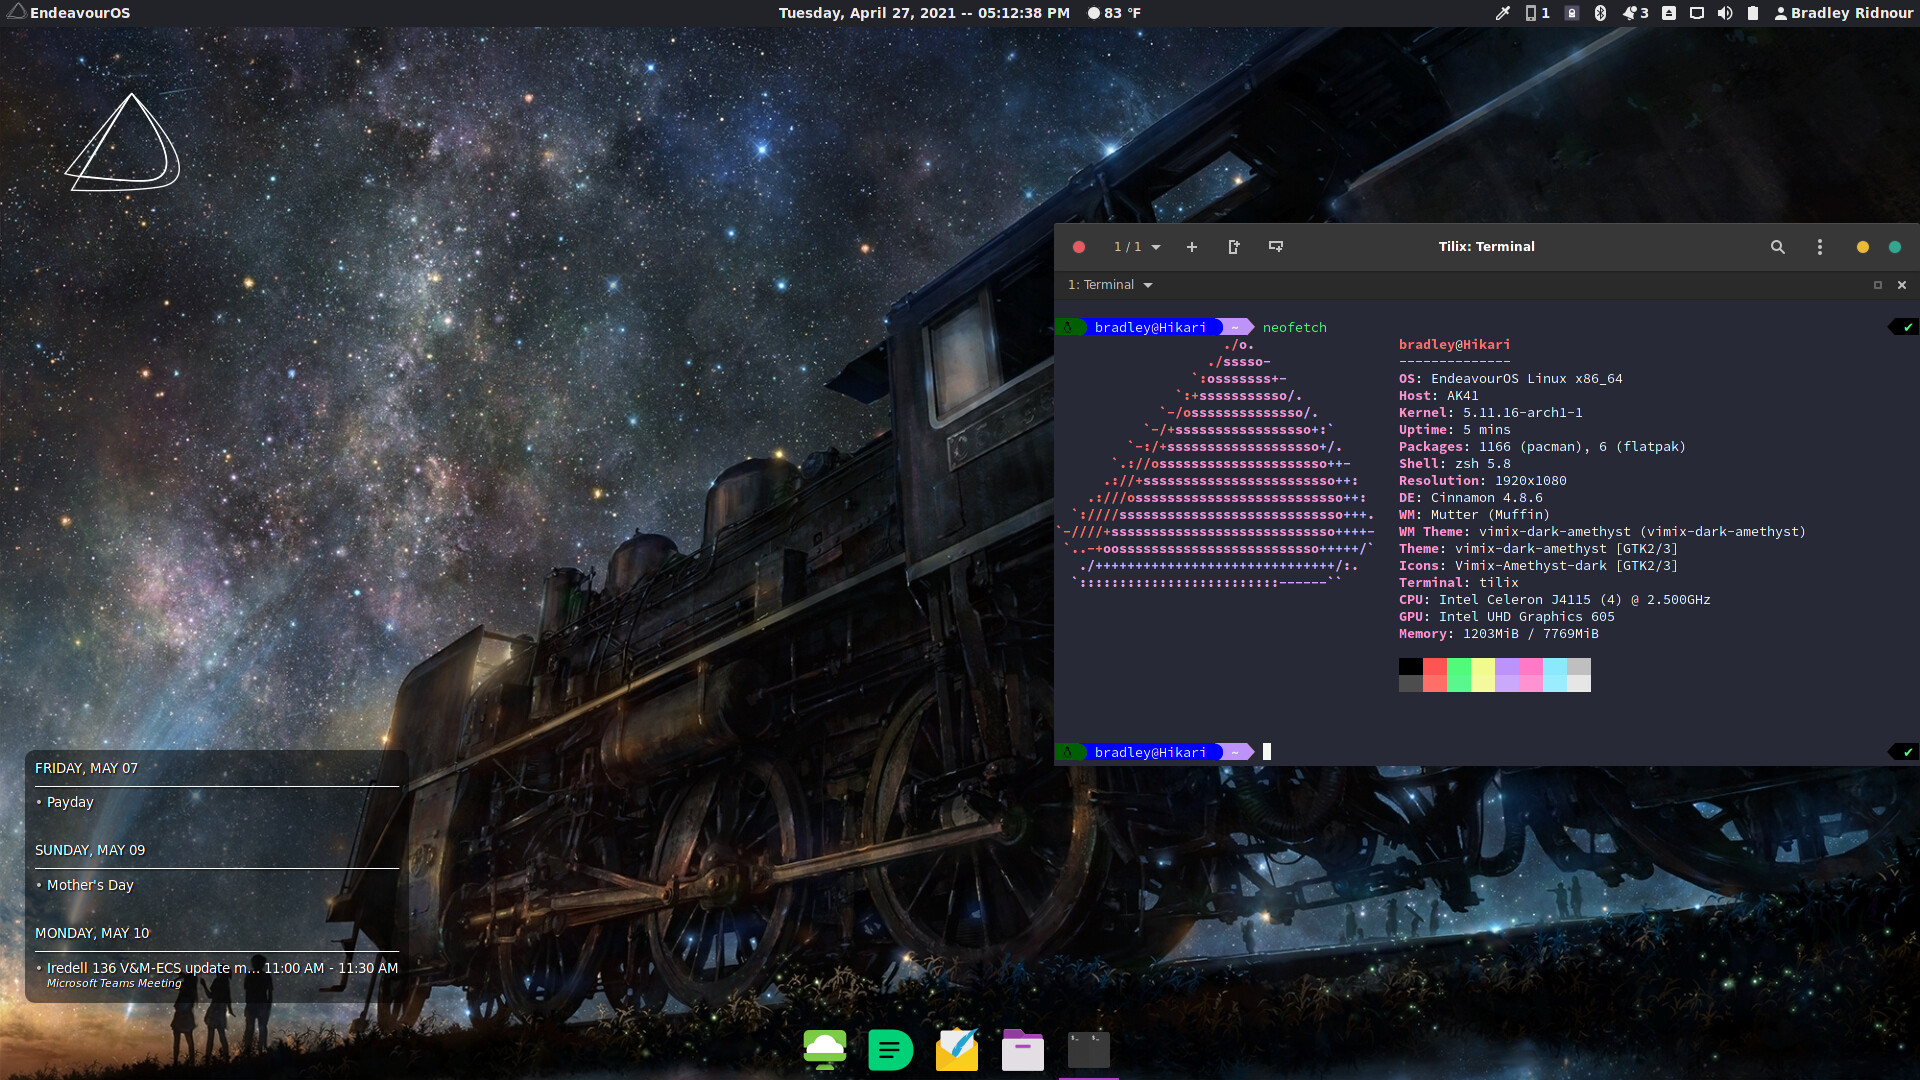Add a terminal to the right in Tilix

point(1234,247)
